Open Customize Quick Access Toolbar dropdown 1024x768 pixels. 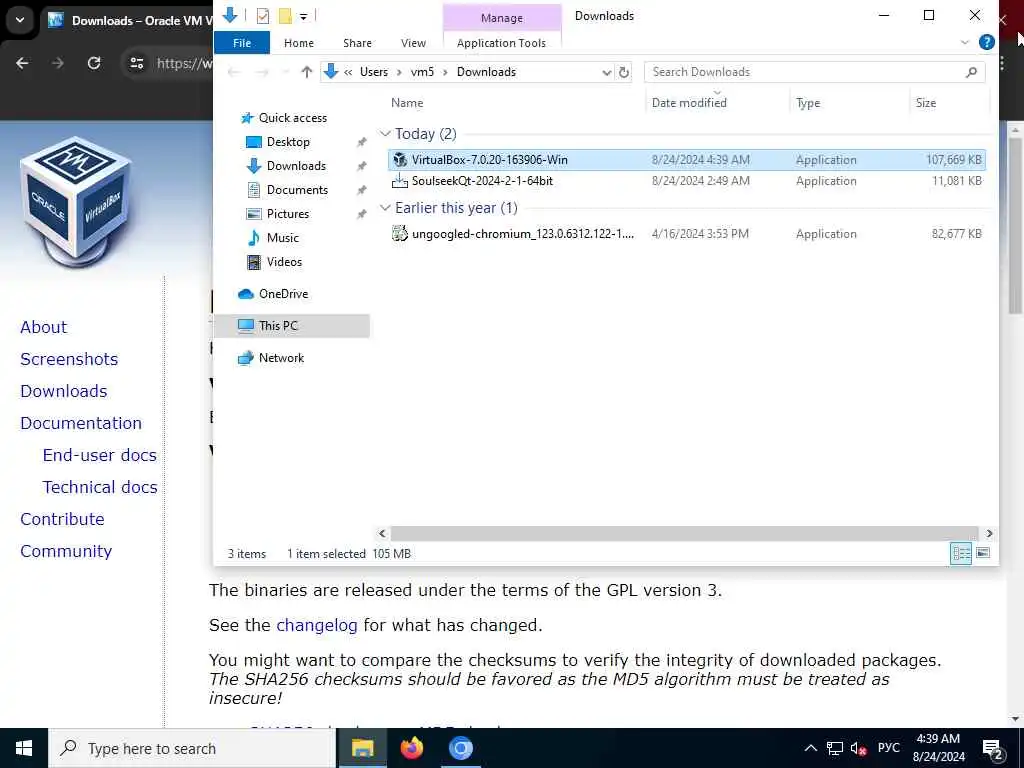[304, 16]
